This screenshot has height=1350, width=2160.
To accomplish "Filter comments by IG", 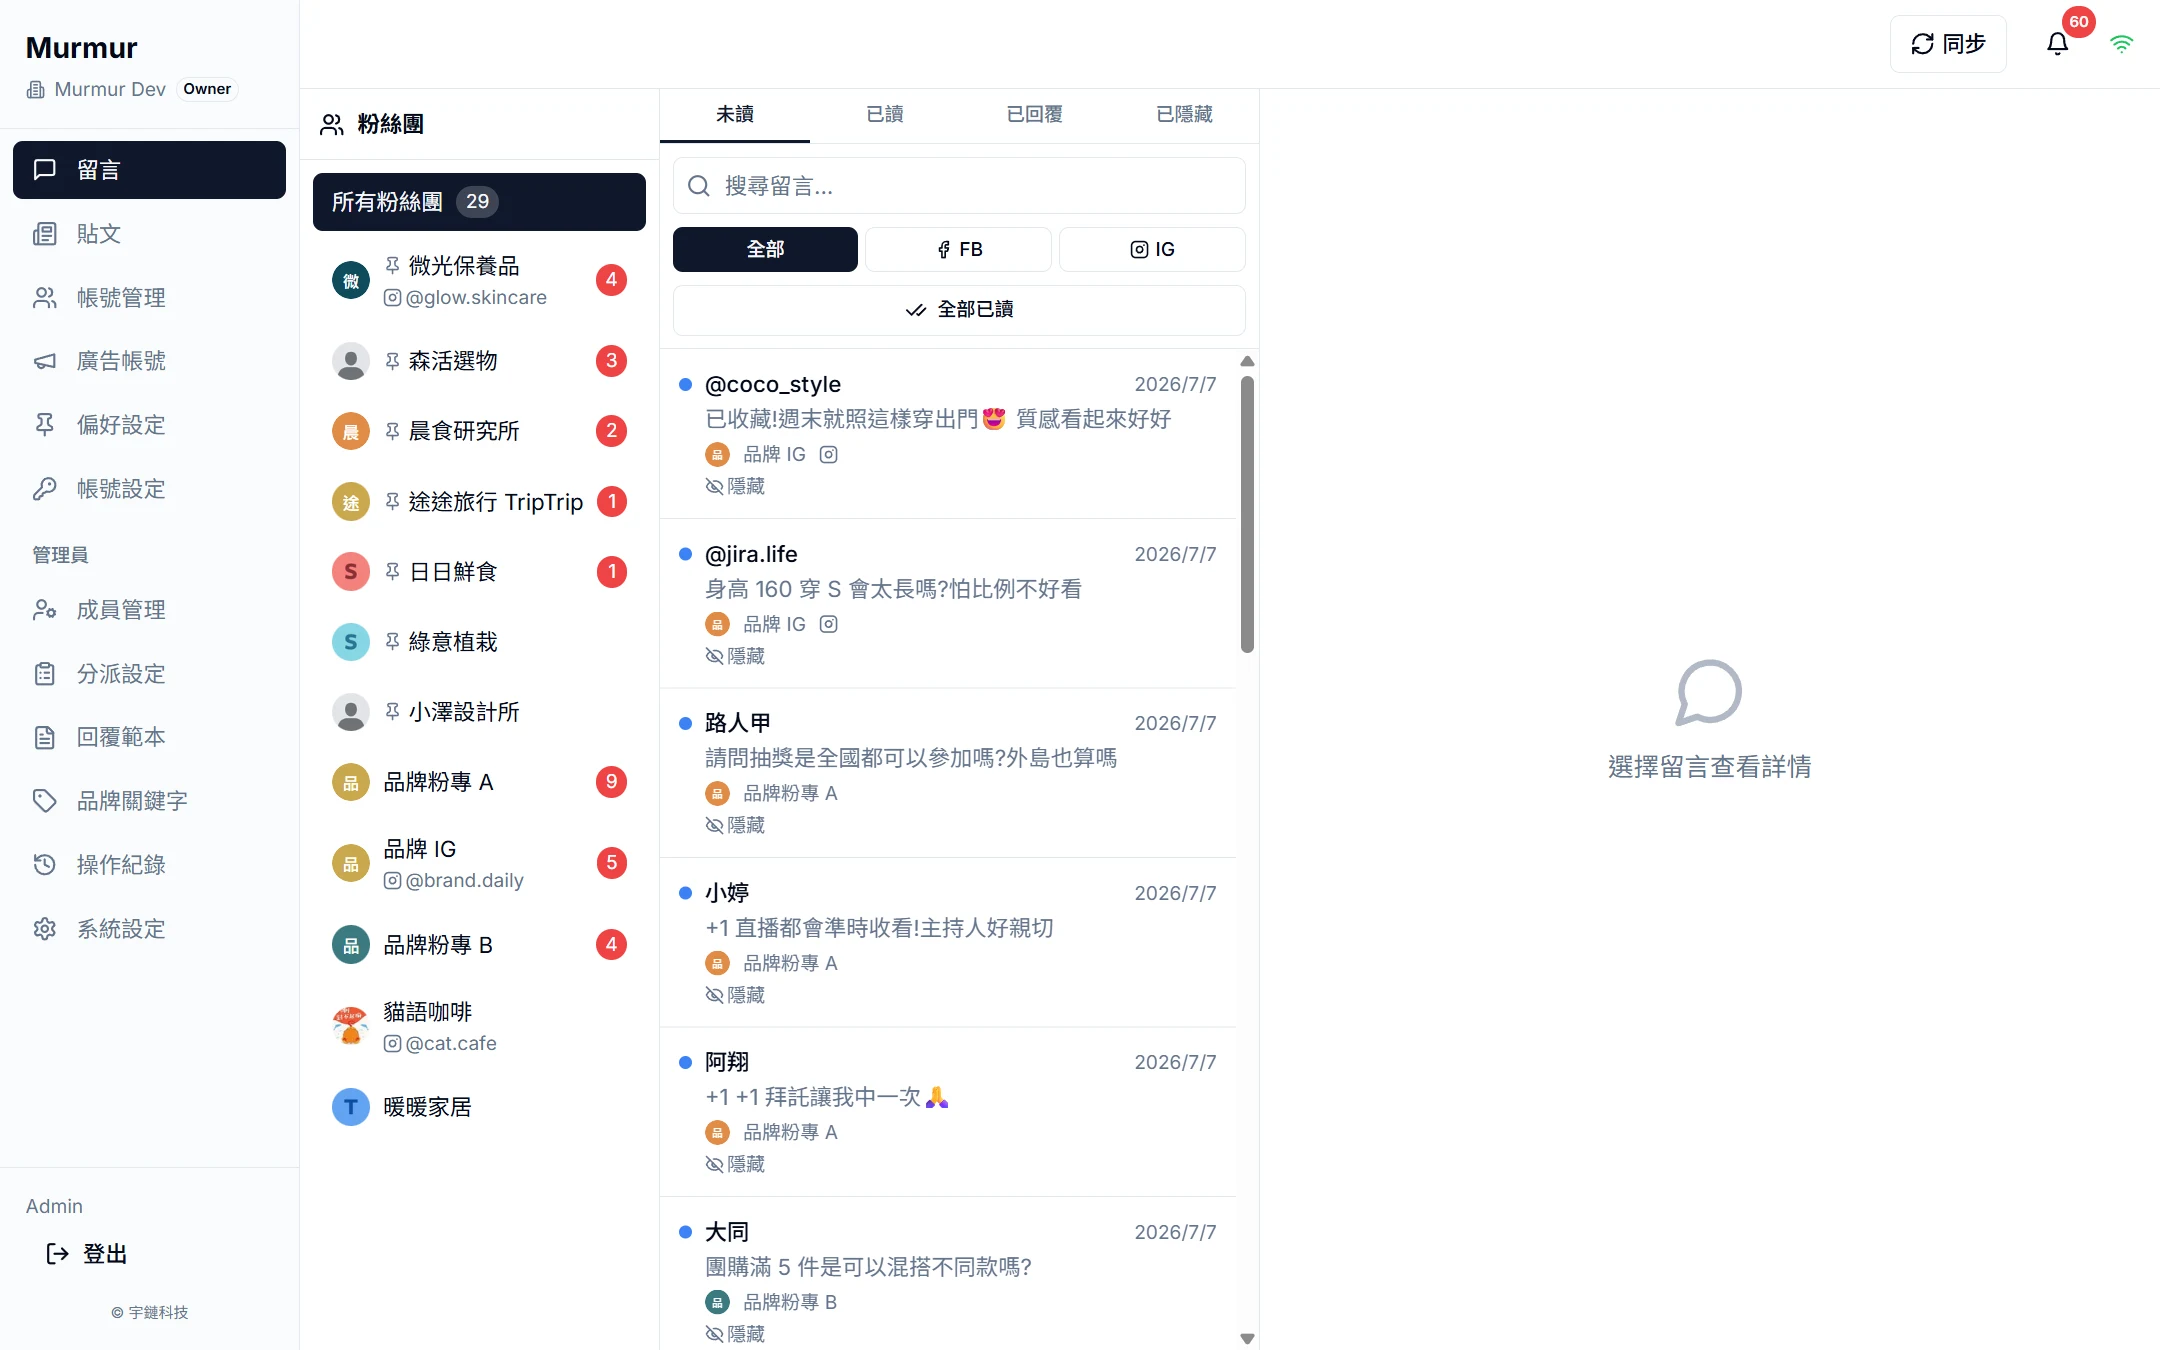I will [x=1152, y=249].
